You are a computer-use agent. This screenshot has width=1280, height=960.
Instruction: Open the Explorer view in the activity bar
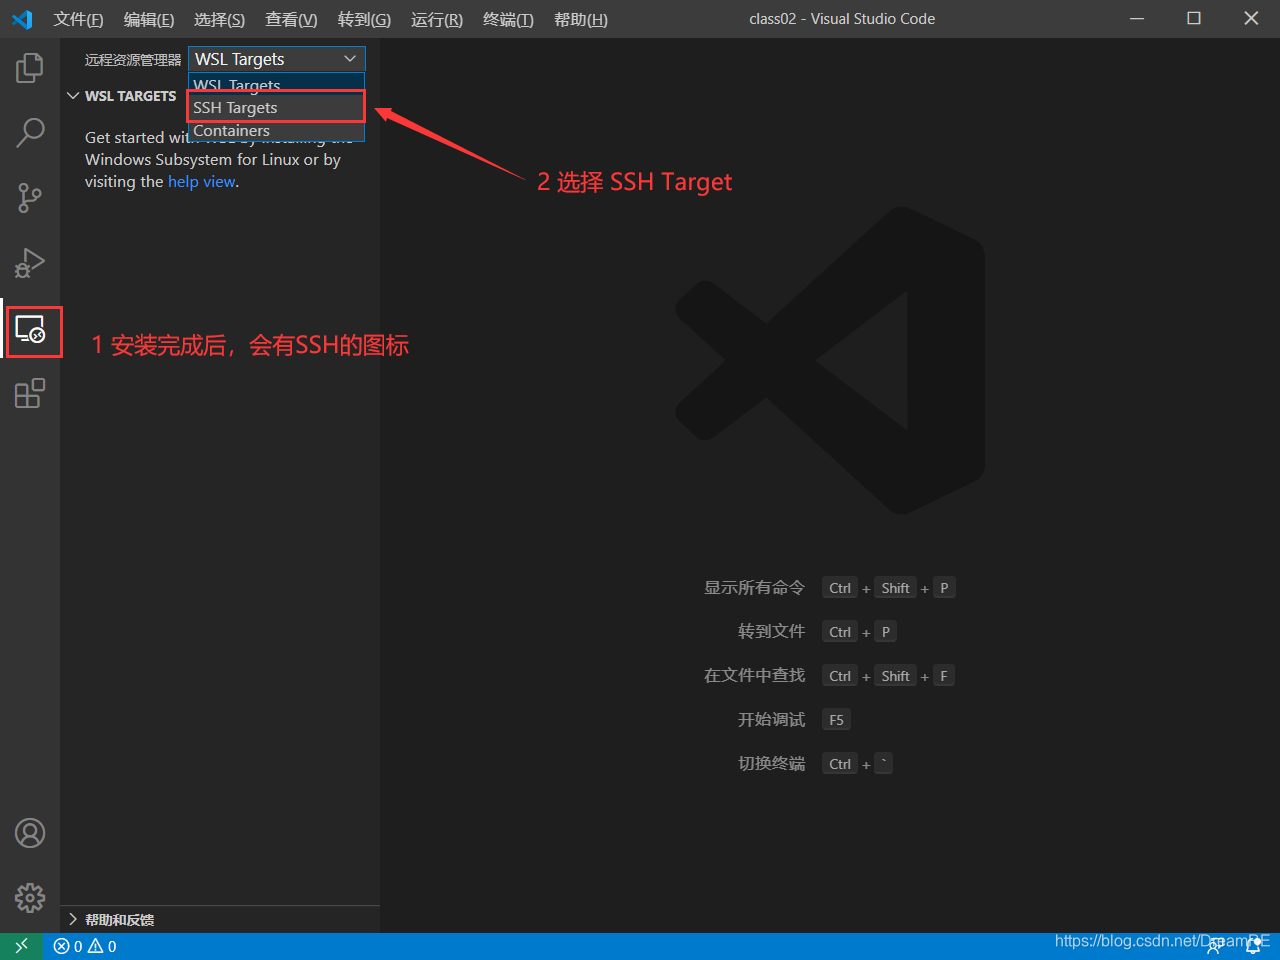tap(30, 68)
